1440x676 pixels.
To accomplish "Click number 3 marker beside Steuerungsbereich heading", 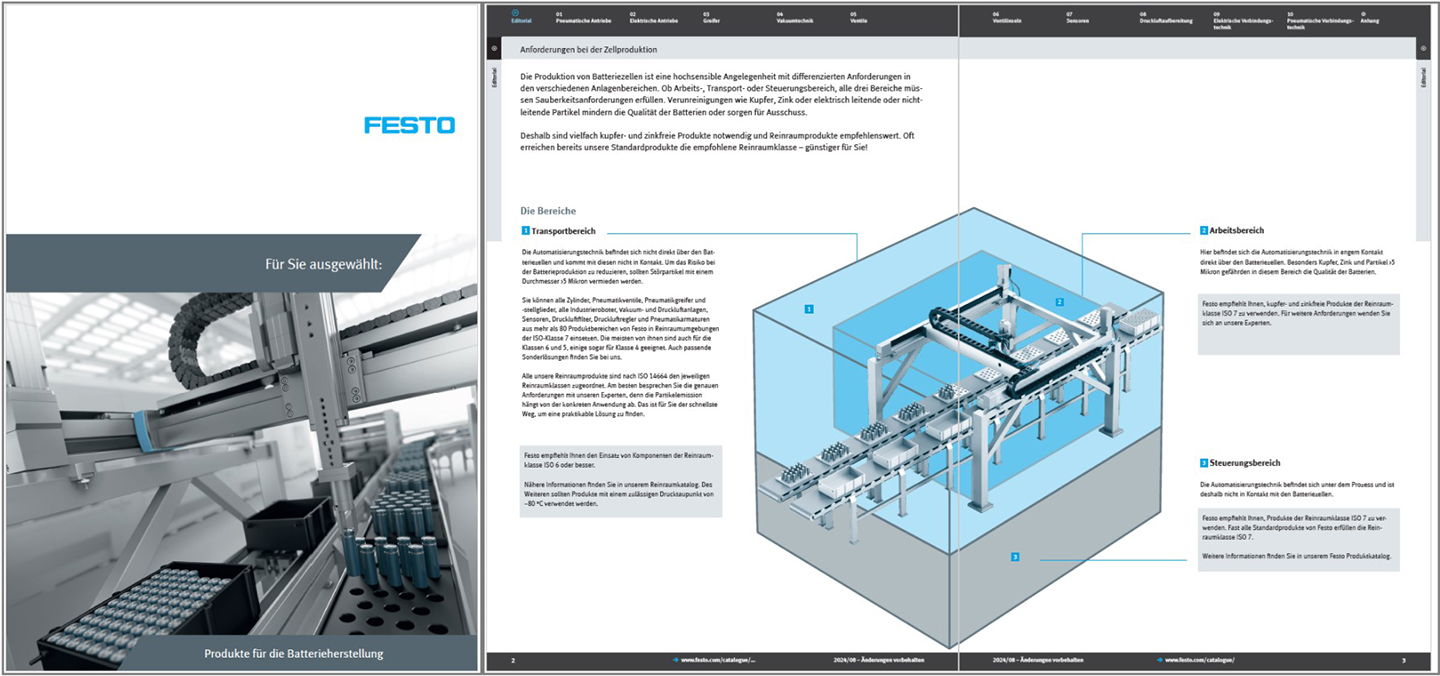I will (x=1203, y=463).
